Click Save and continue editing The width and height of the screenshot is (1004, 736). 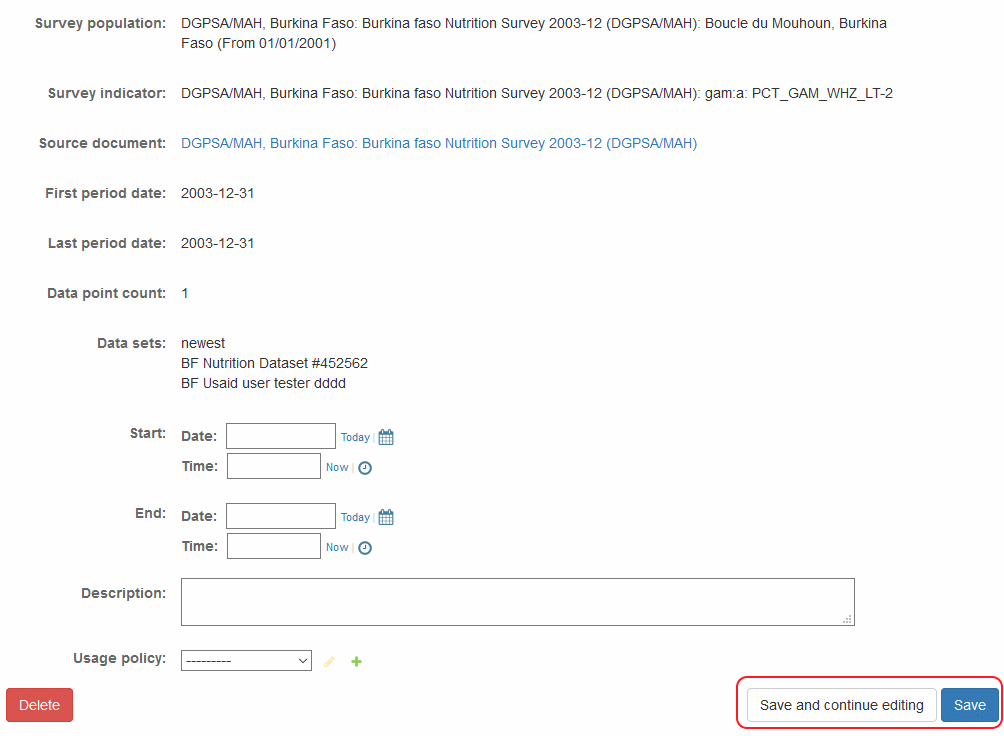(841, 705)
